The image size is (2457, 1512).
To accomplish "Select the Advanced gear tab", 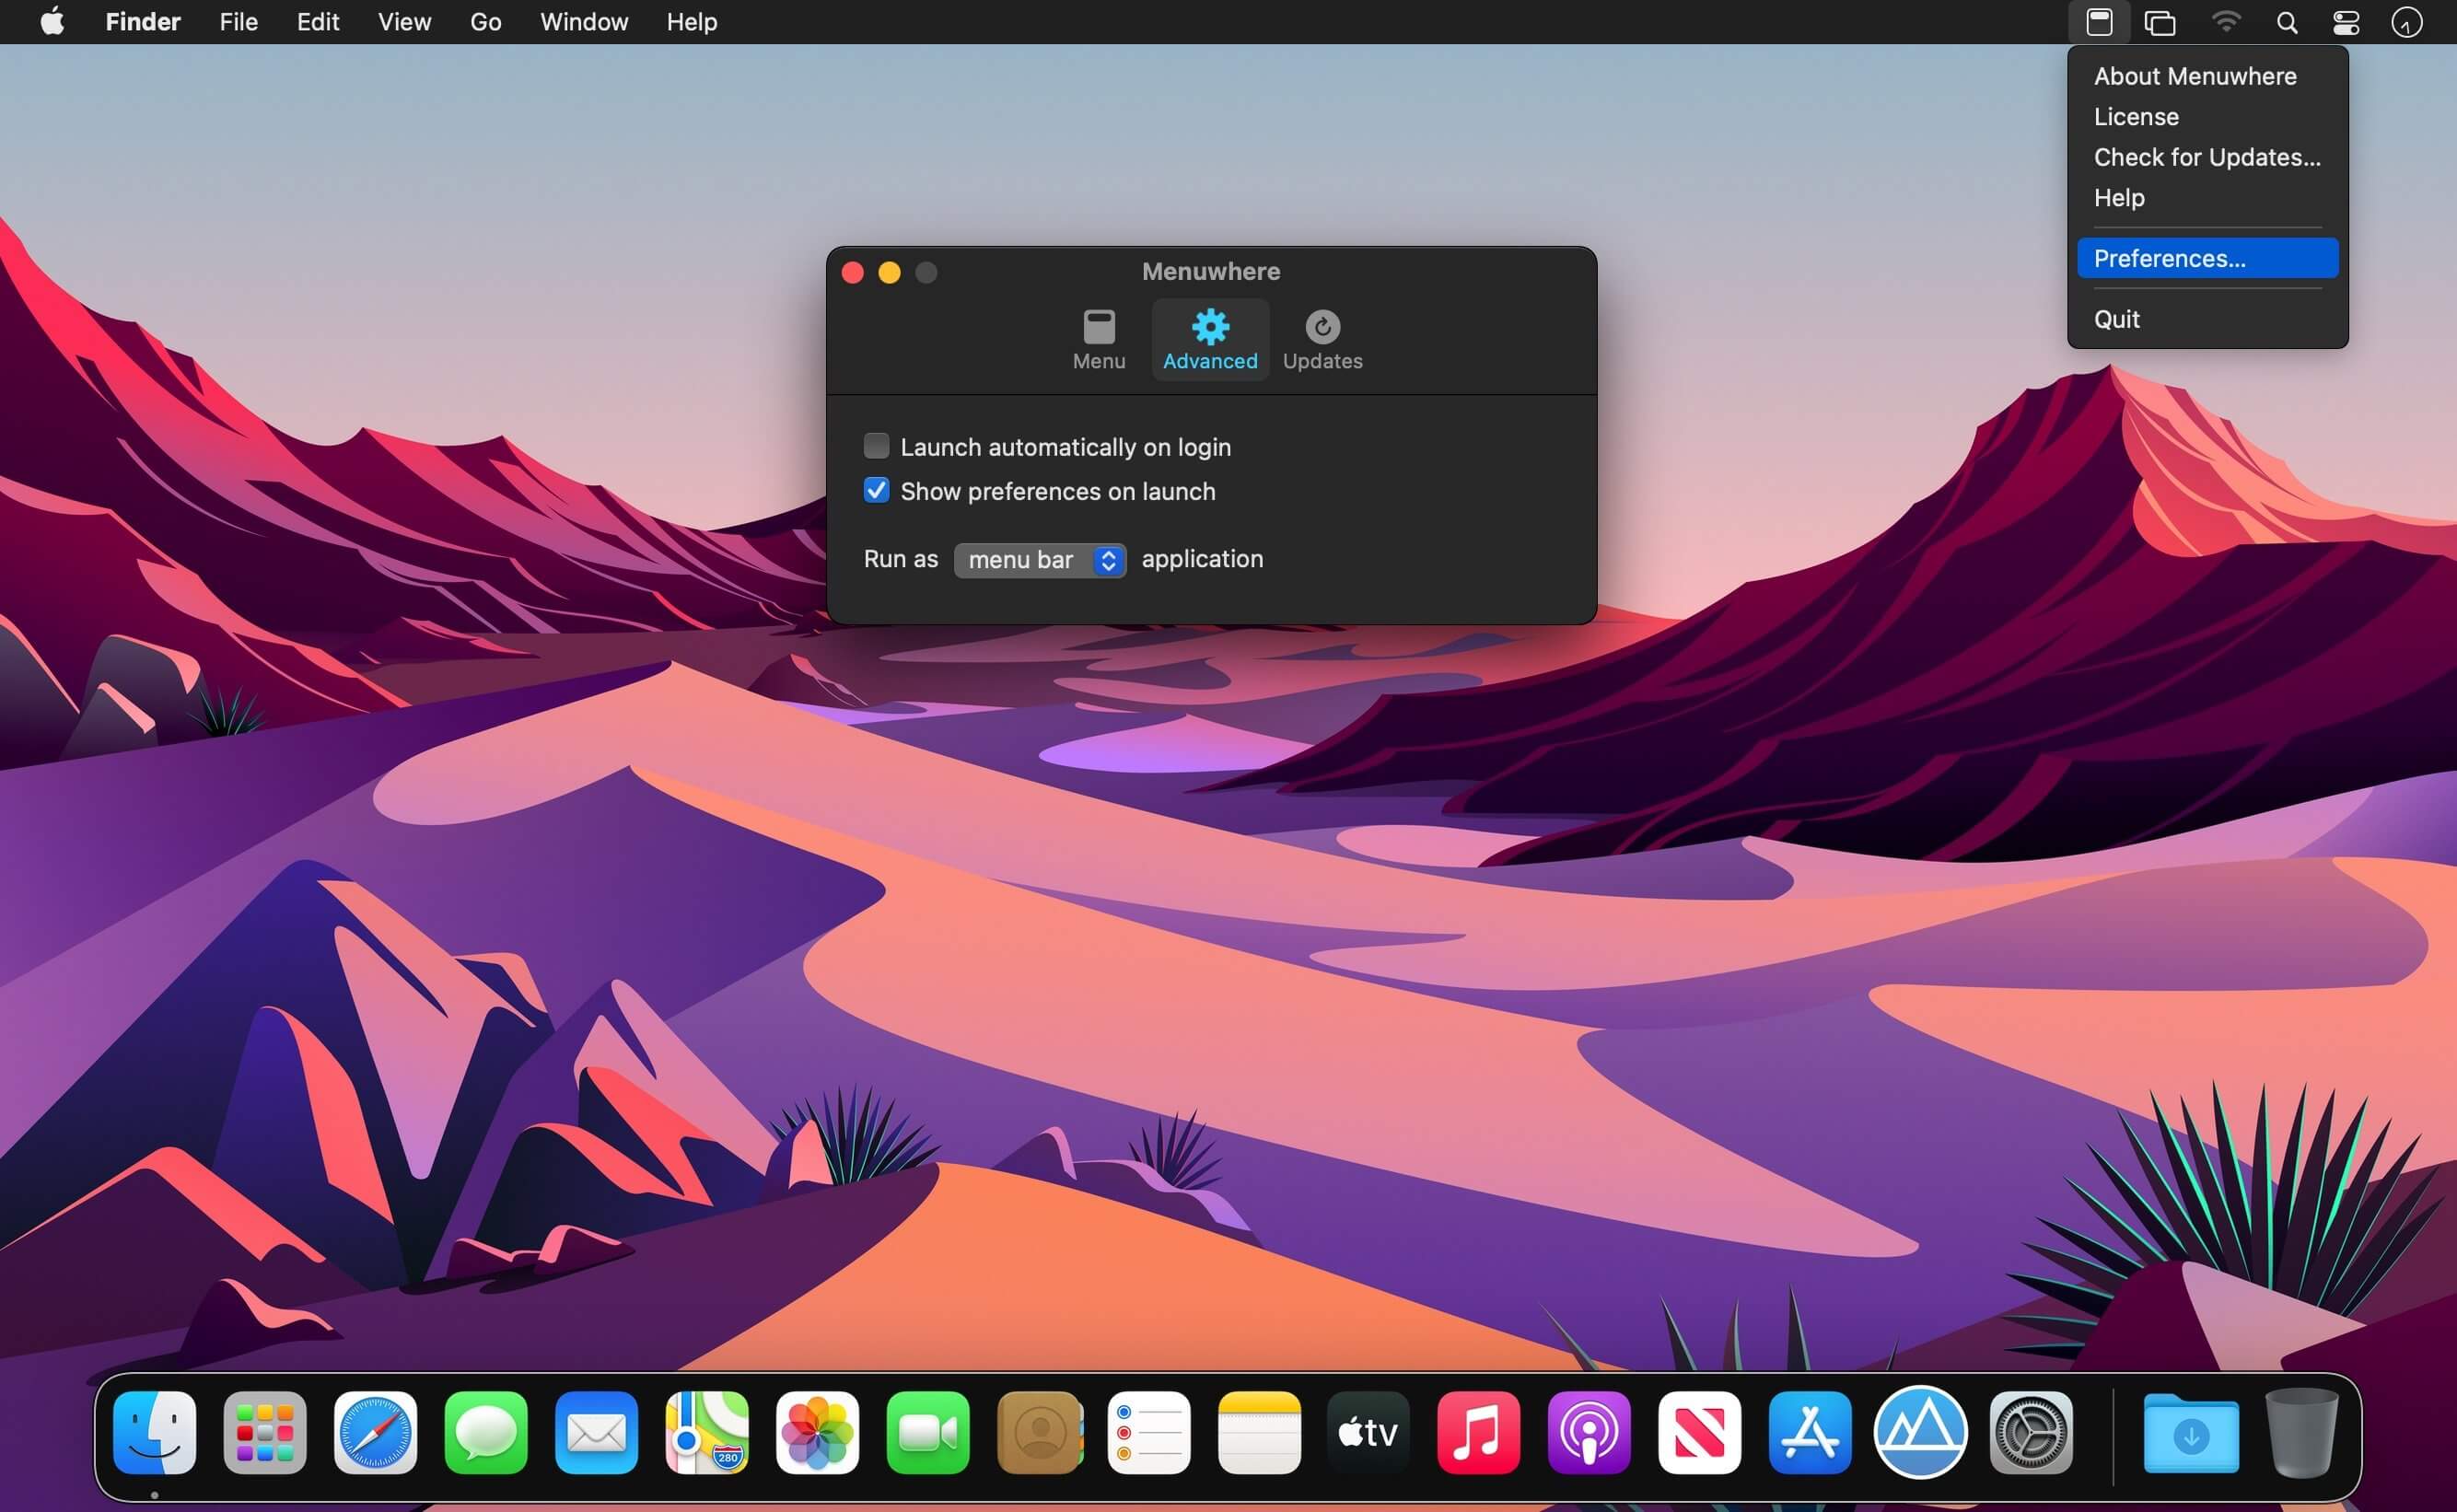I will 1209,340.
